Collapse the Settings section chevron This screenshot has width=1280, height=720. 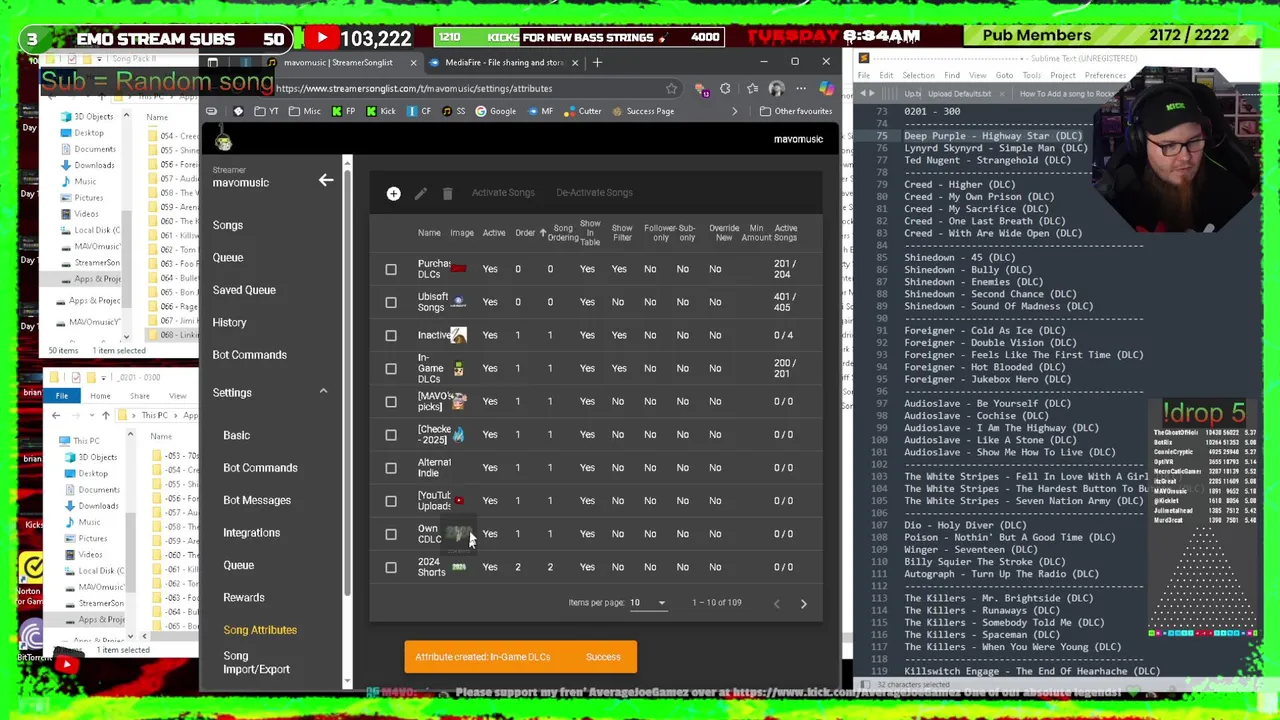coord(323,392)
